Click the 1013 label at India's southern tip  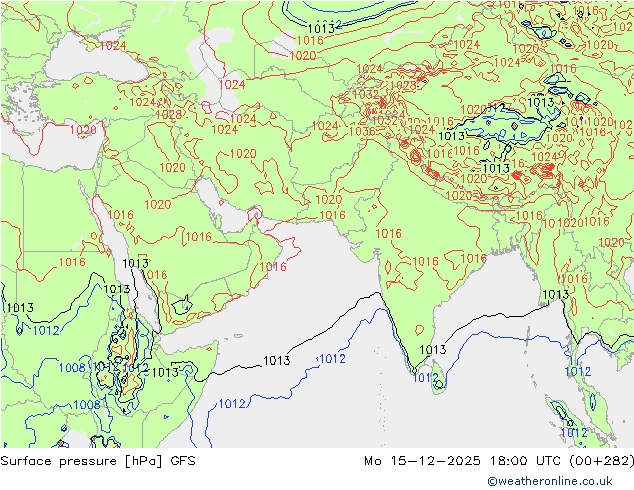pyautogui.click(x=433, y=349)
